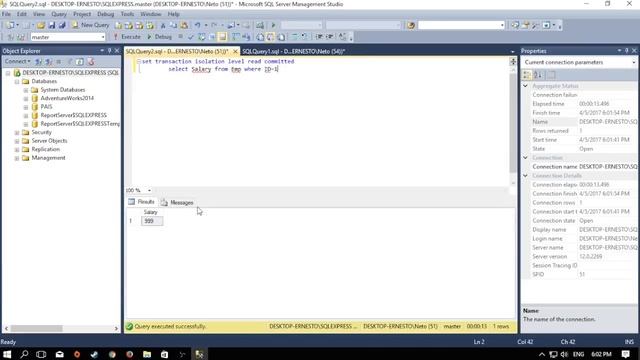
Task: Open the zoom percentage dropdown
Action: coord(149,190)
